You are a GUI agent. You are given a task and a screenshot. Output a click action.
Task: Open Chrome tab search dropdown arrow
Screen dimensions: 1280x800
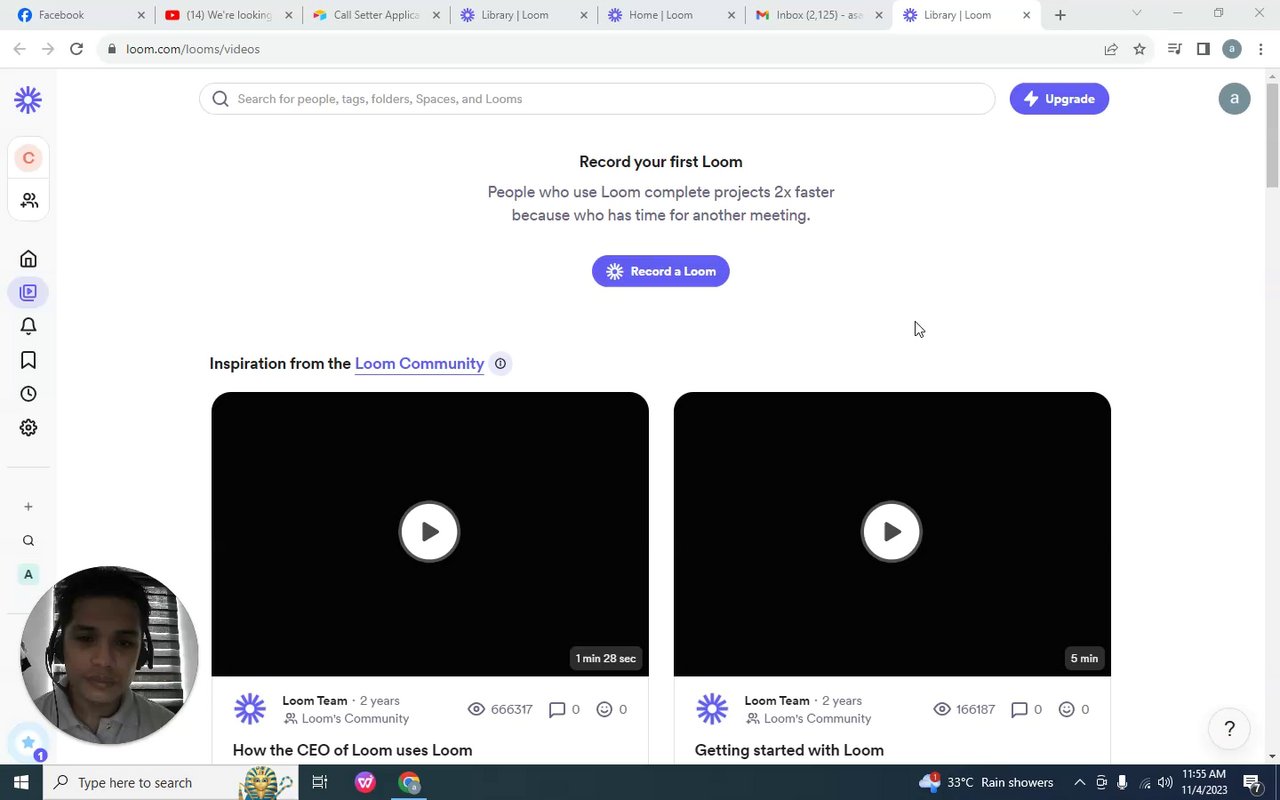tap(1136, 13)
